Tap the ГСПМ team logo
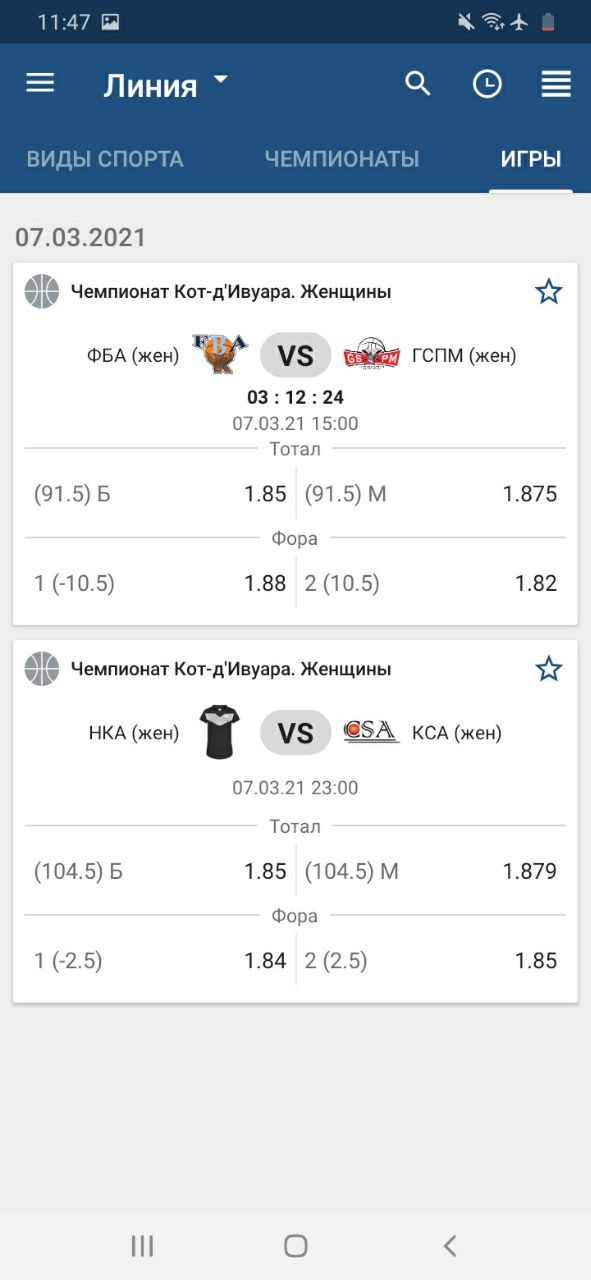591x1280 pixels. tap(372, 355)
